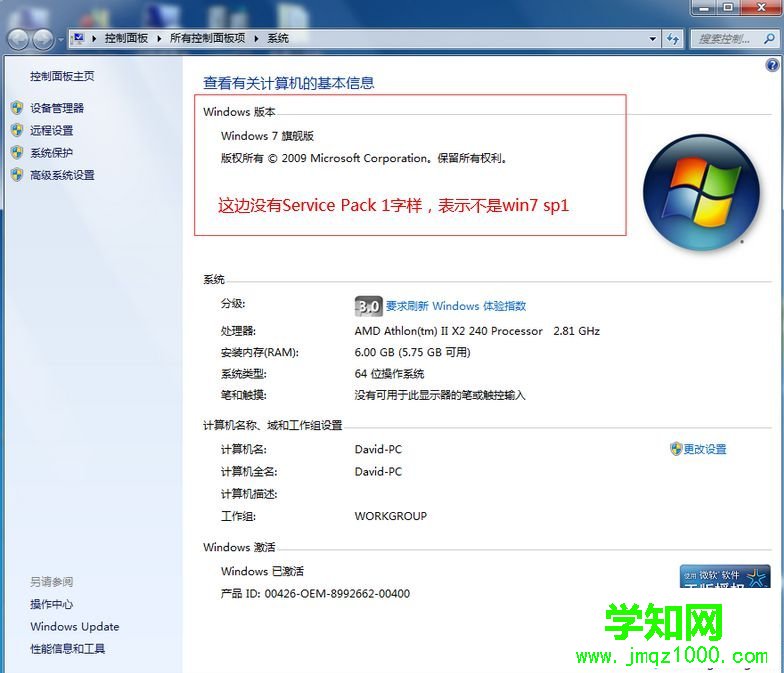Screen dimensions: 784x673
Task: Open 高级系统设置 from the sidebar
Action: [x=62, y=175]
